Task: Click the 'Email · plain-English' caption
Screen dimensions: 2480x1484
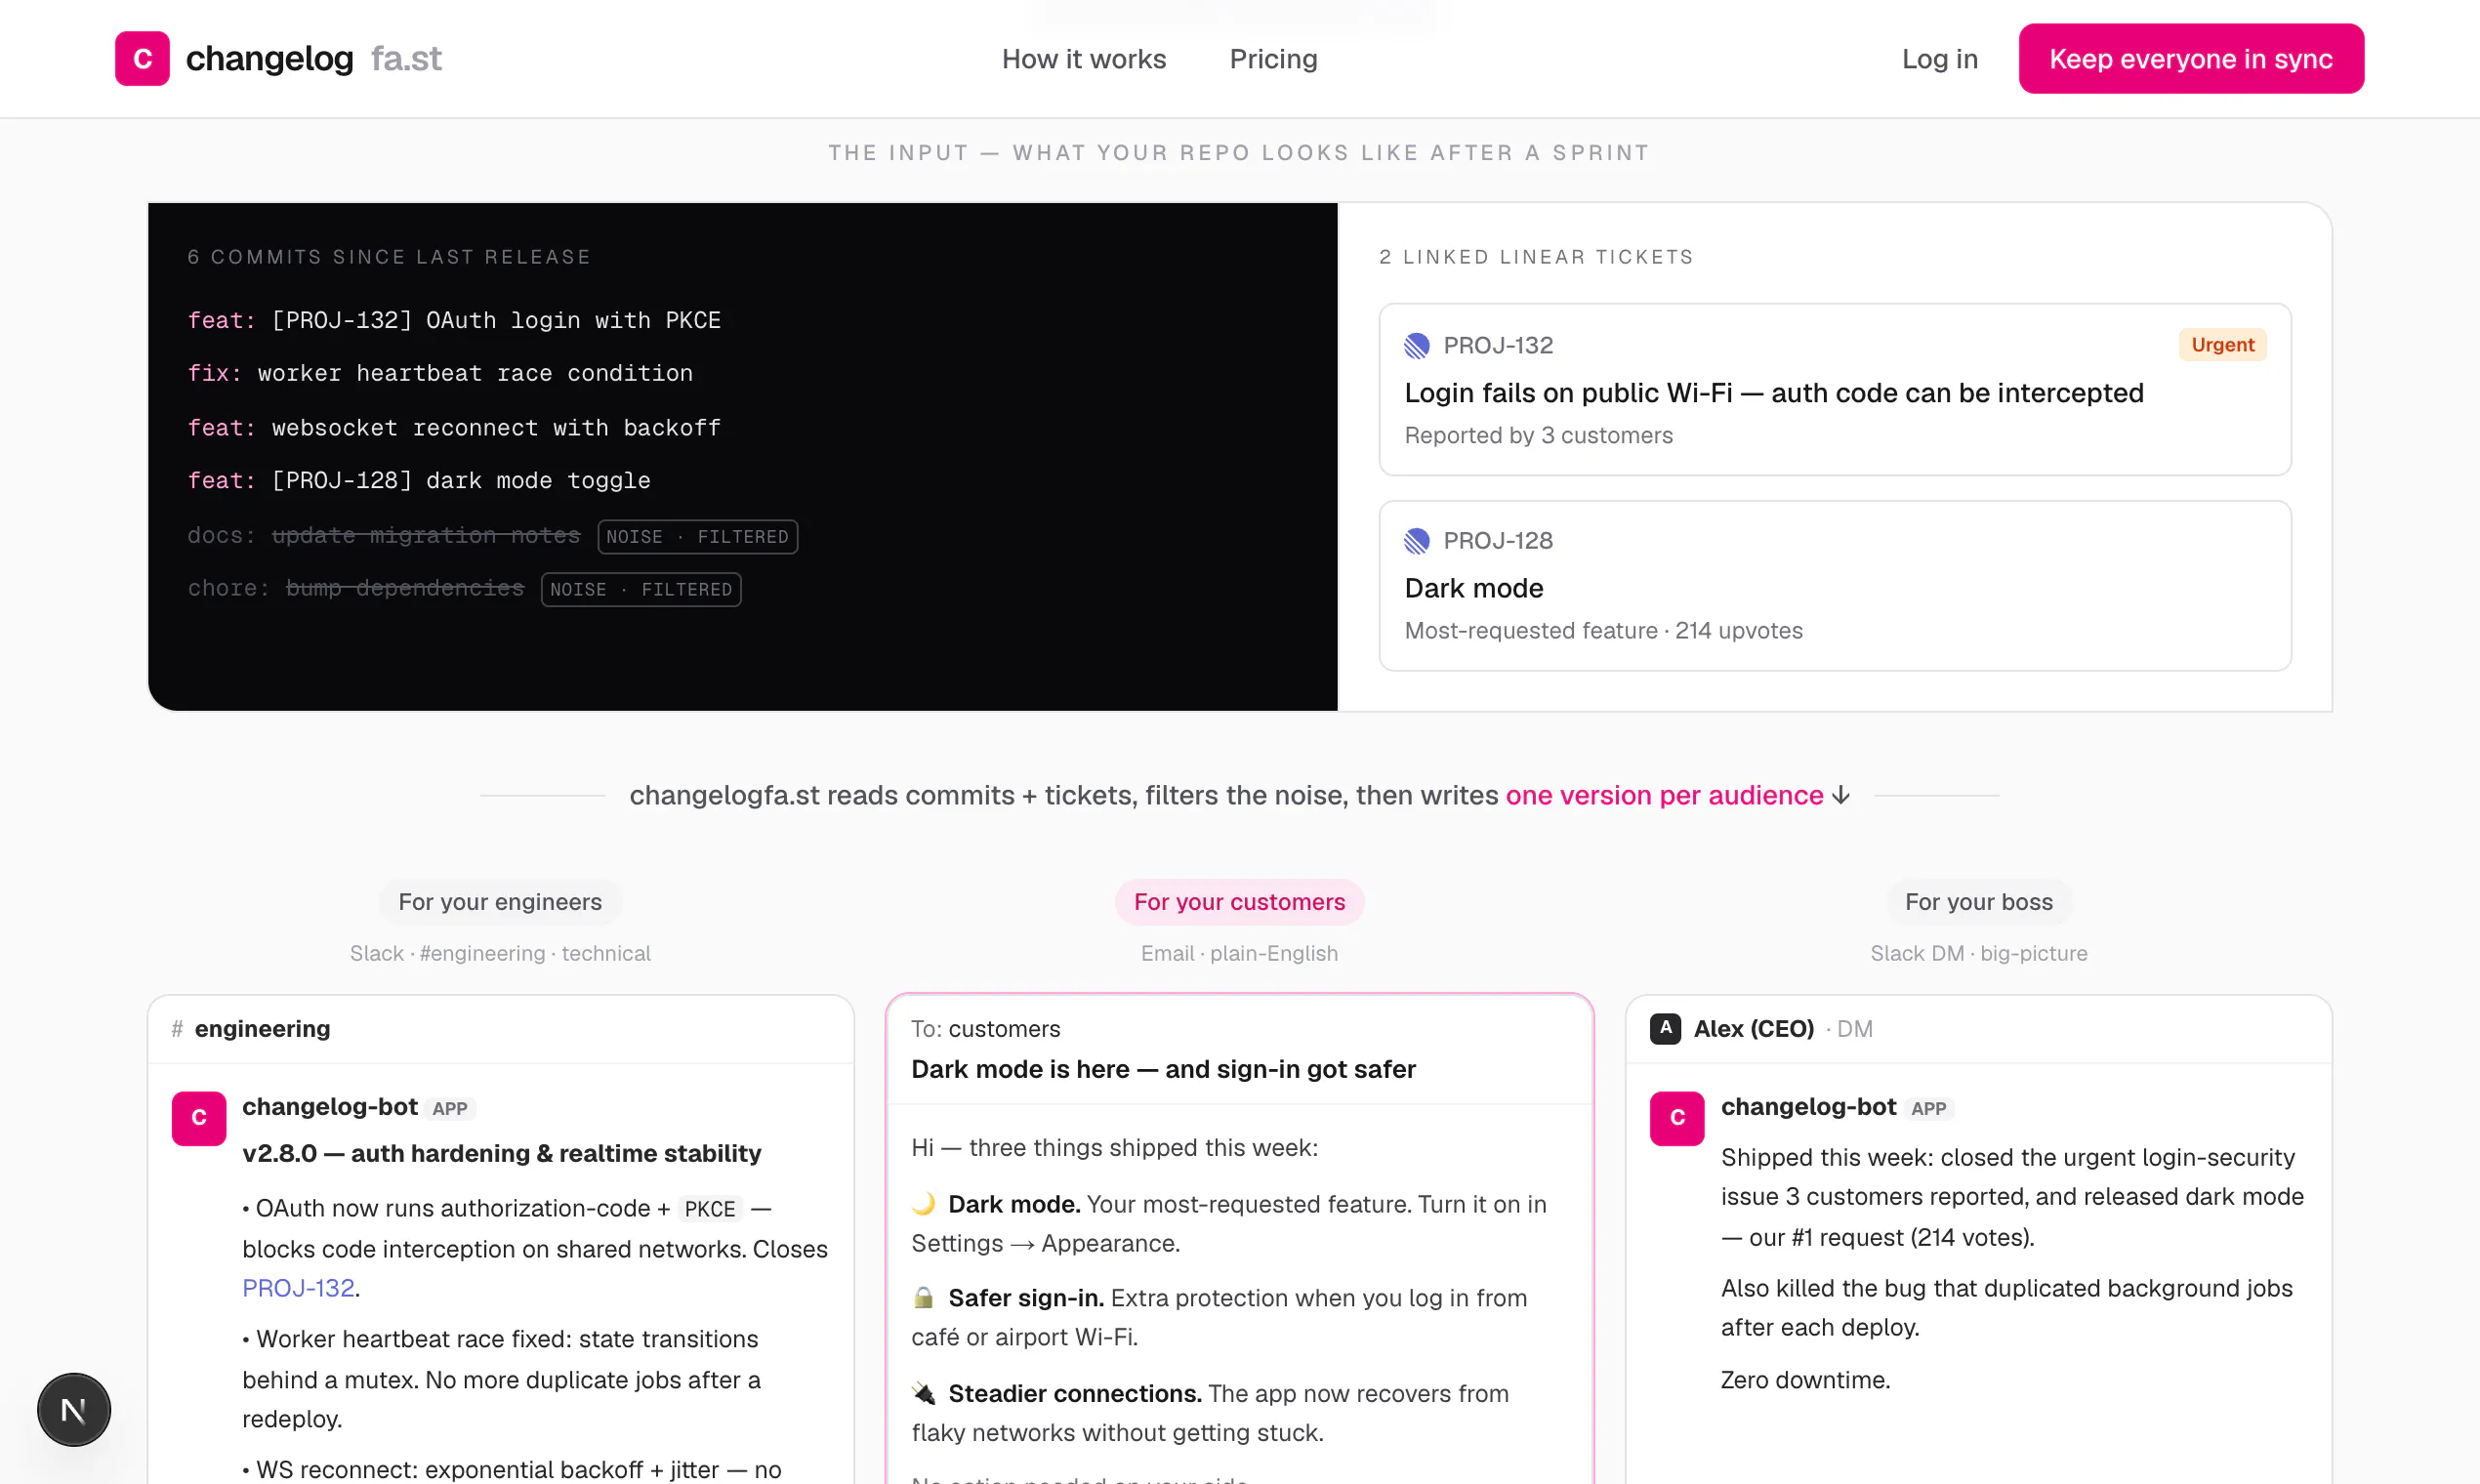Action: pos(1239,954)
